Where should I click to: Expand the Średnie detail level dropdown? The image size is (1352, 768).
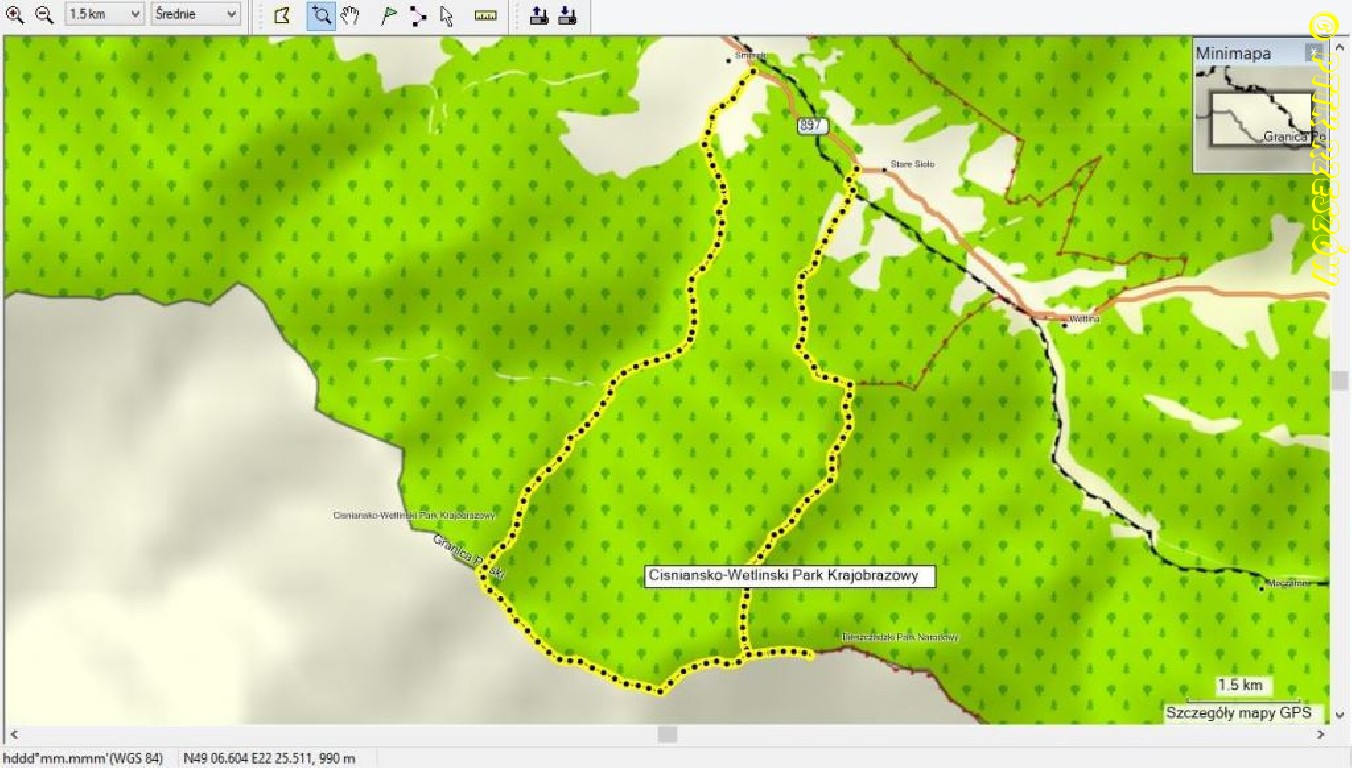[196, 15]
